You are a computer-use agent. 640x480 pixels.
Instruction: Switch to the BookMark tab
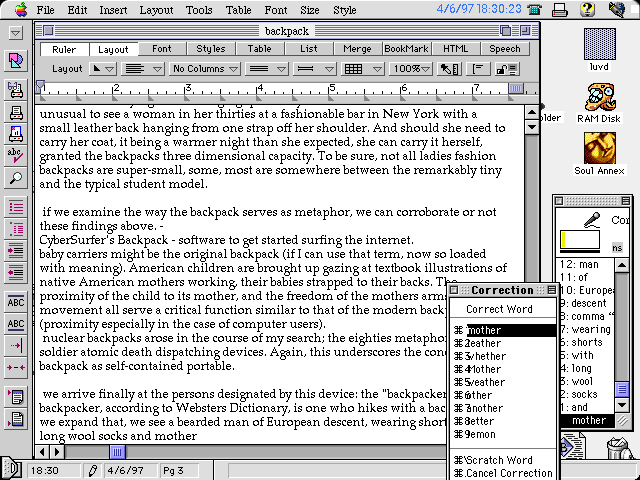407,49
